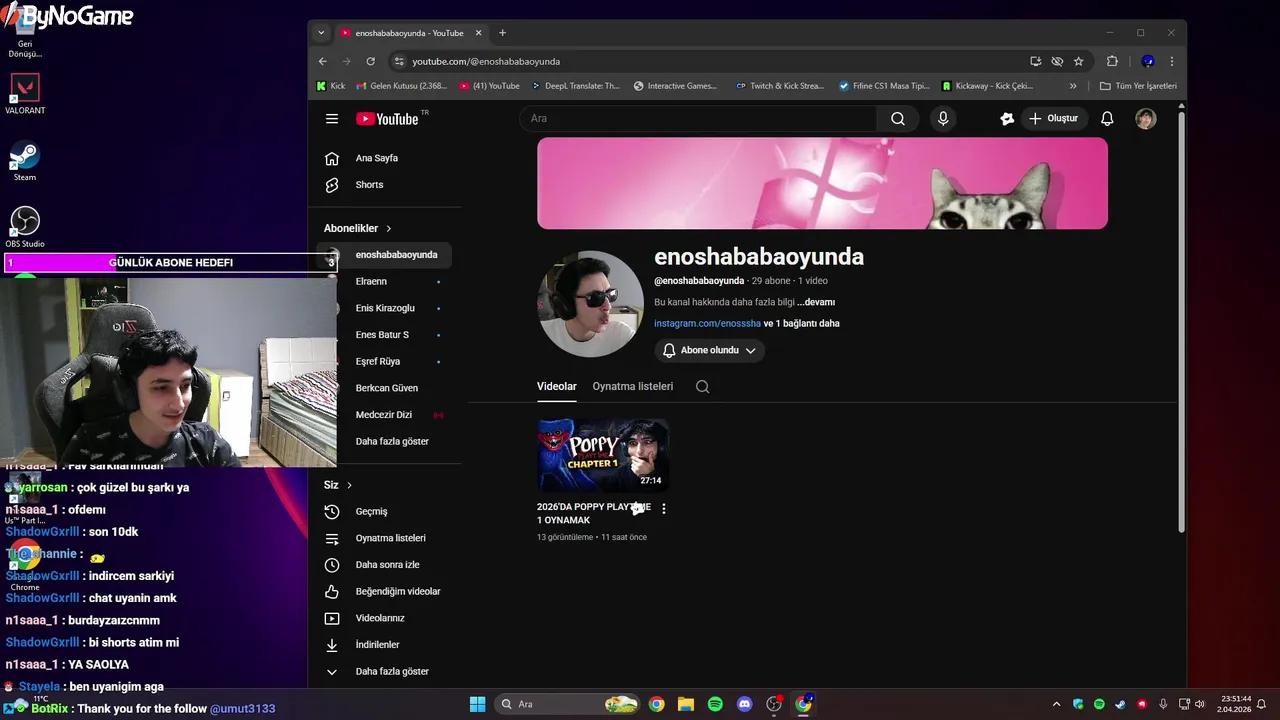Open the tab search dropdown arrow
Image resolution: width=1280 pixels, height=720 pixels.
[321, 33]
